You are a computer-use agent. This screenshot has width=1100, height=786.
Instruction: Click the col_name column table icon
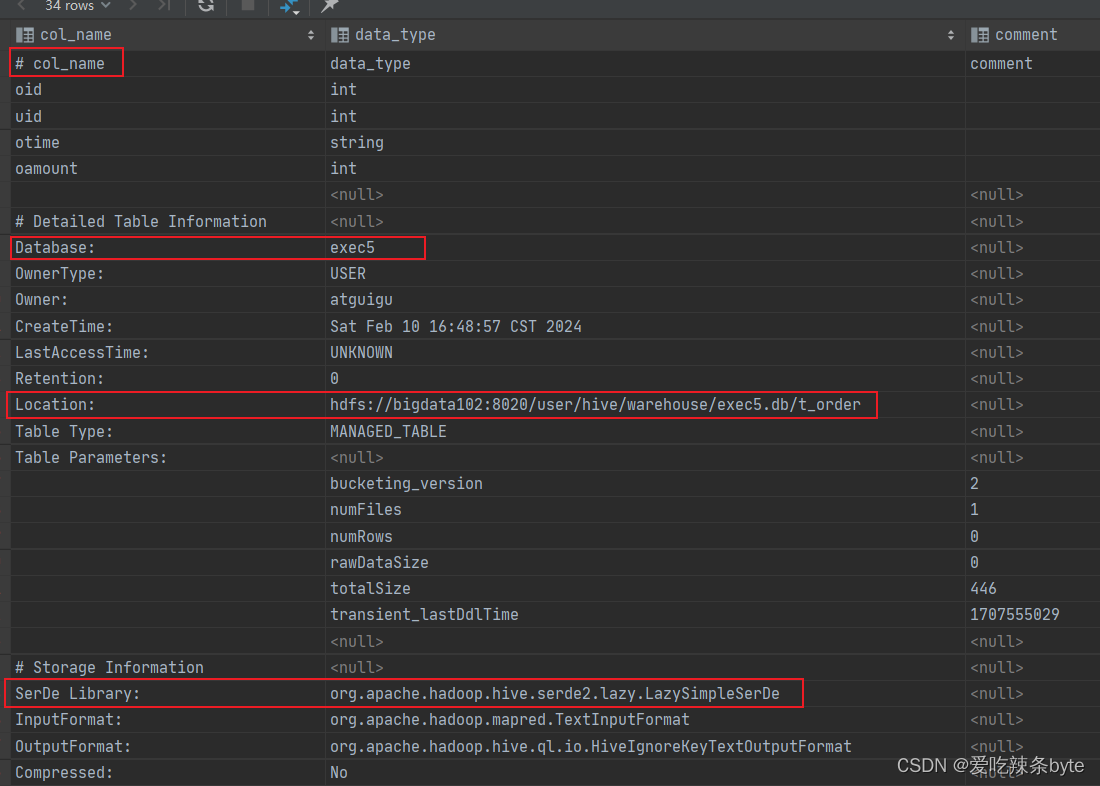pos(25,35)
